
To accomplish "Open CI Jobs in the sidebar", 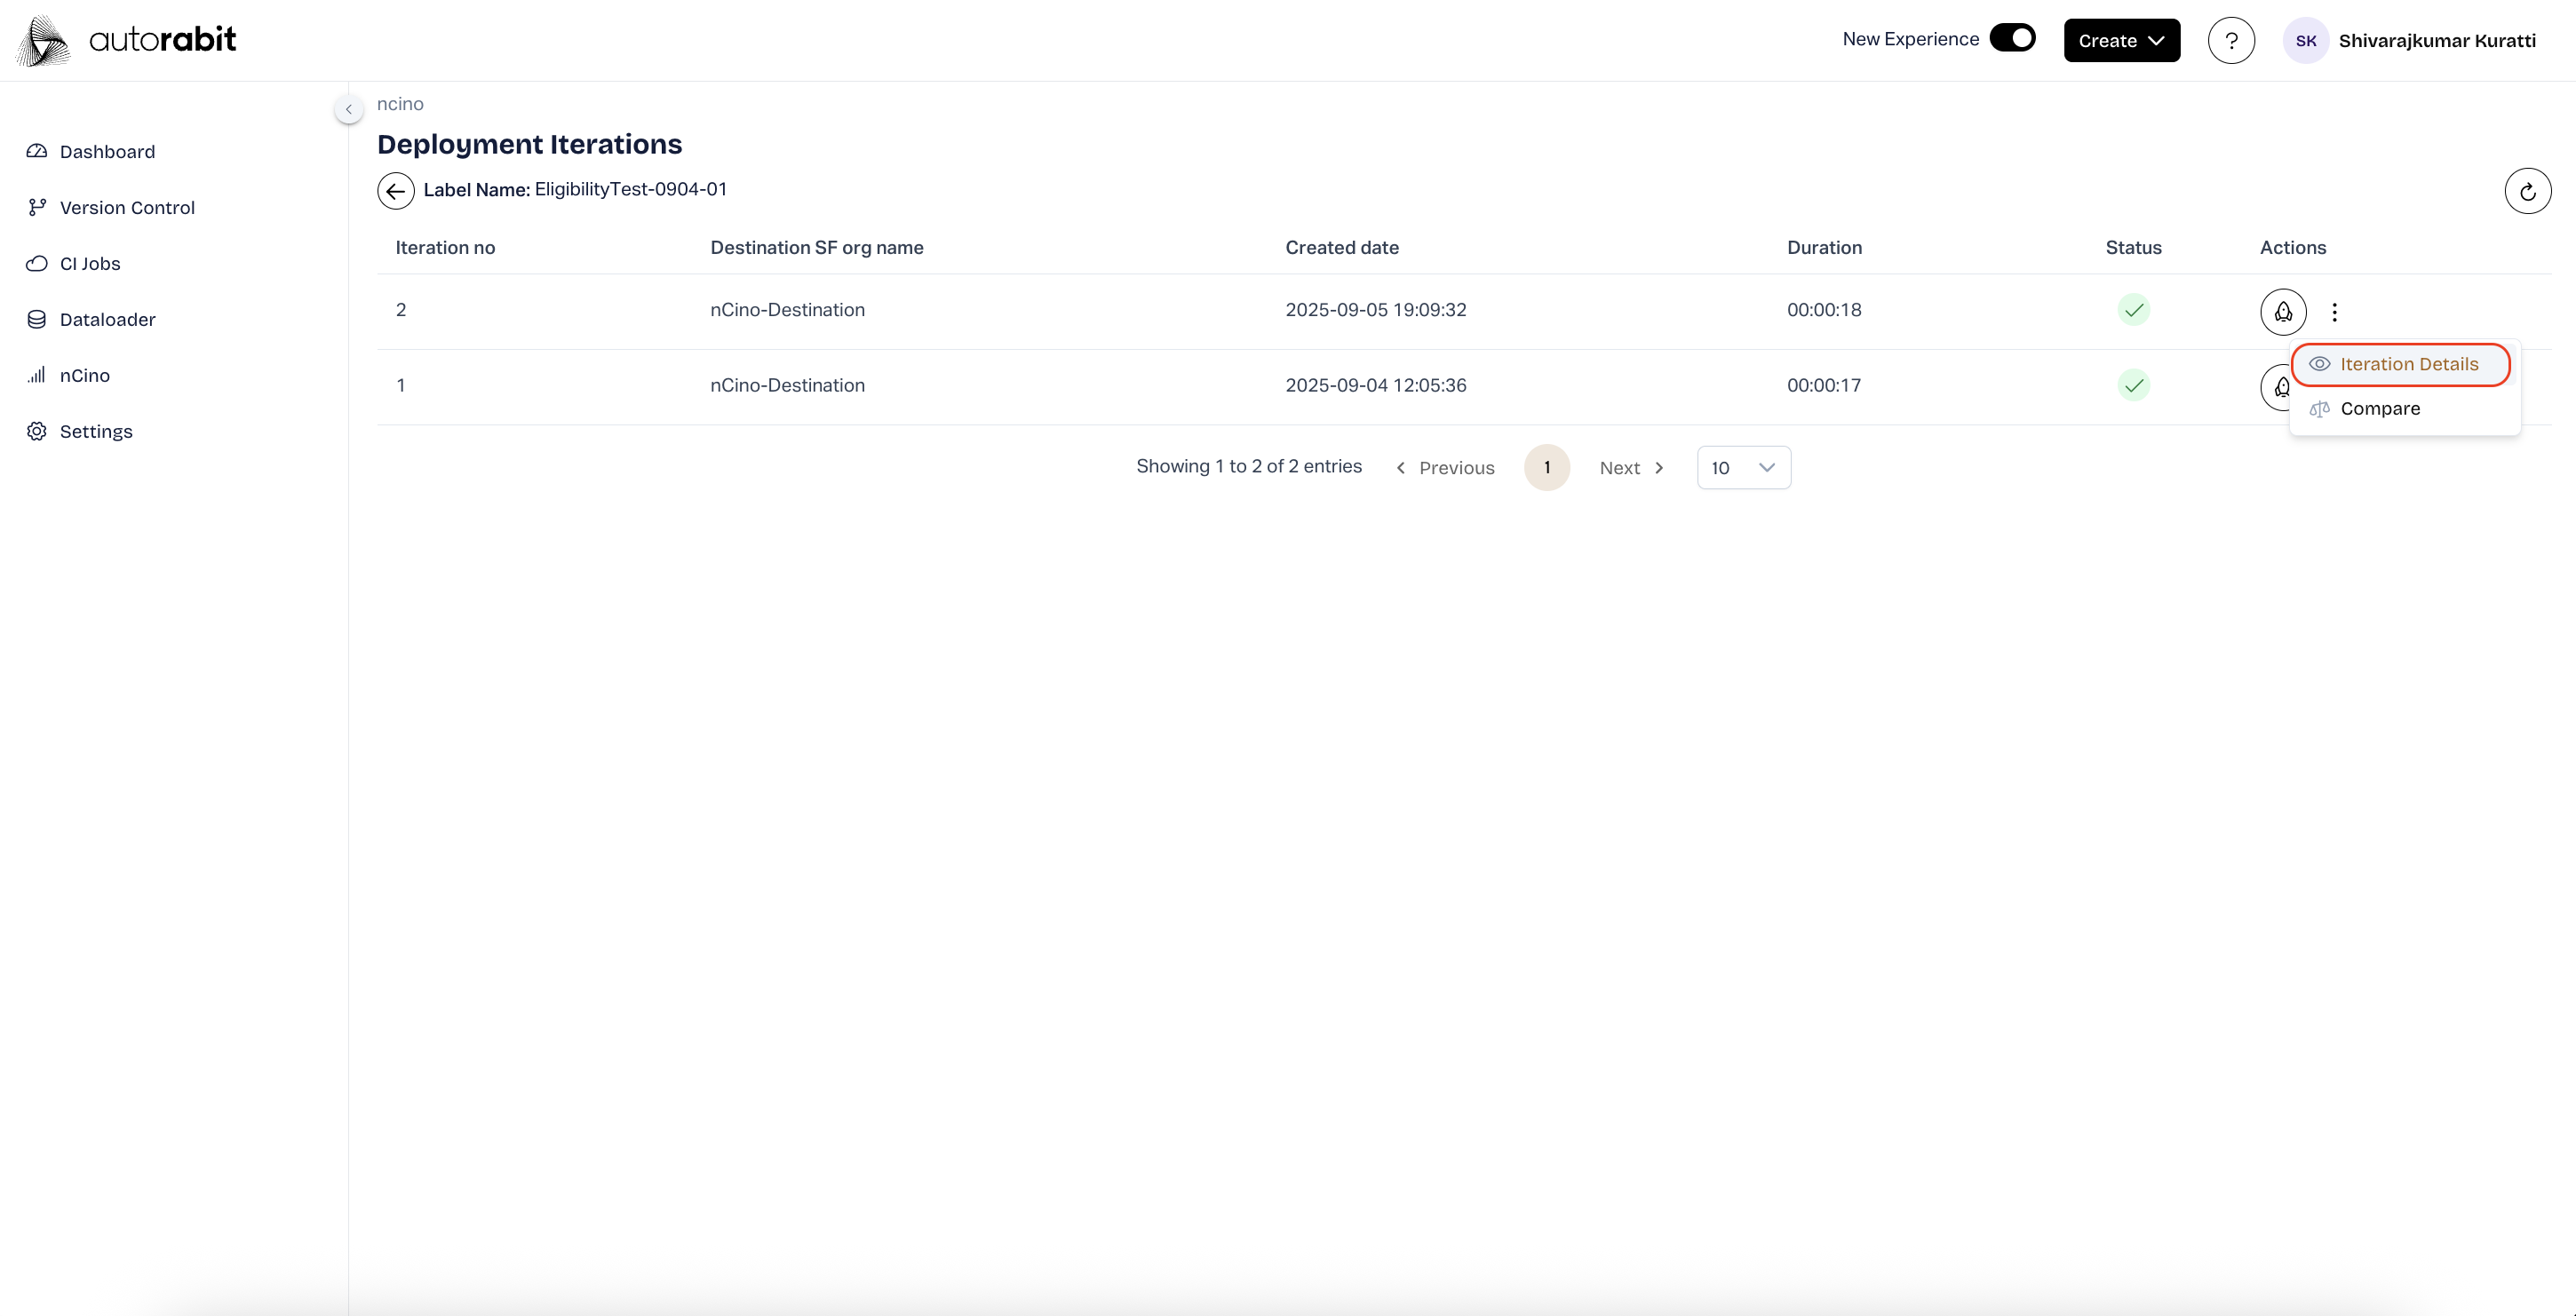I will [89, 264].
